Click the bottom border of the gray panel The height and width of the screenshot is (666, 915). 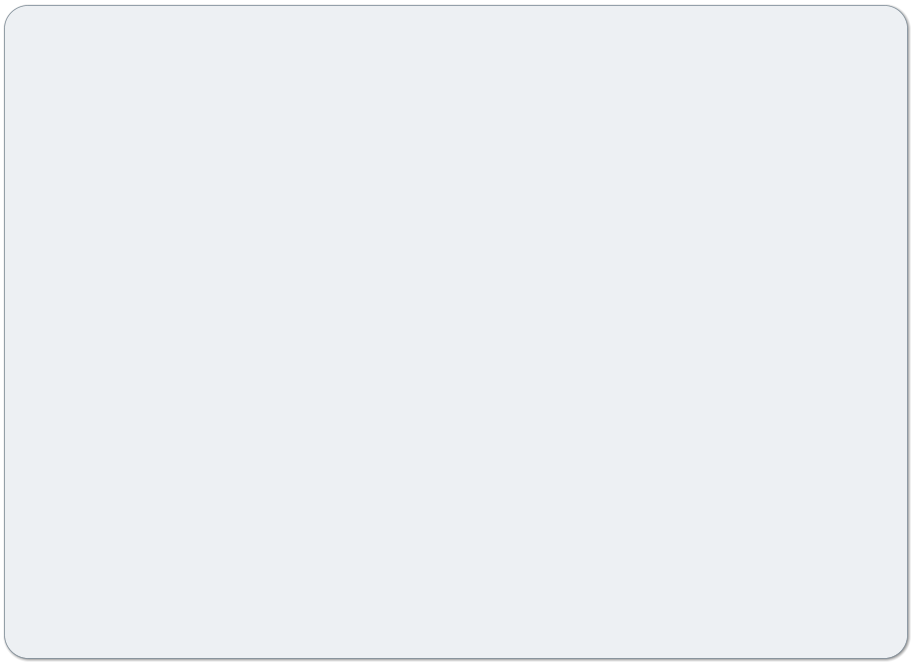(x=456, y=658)
